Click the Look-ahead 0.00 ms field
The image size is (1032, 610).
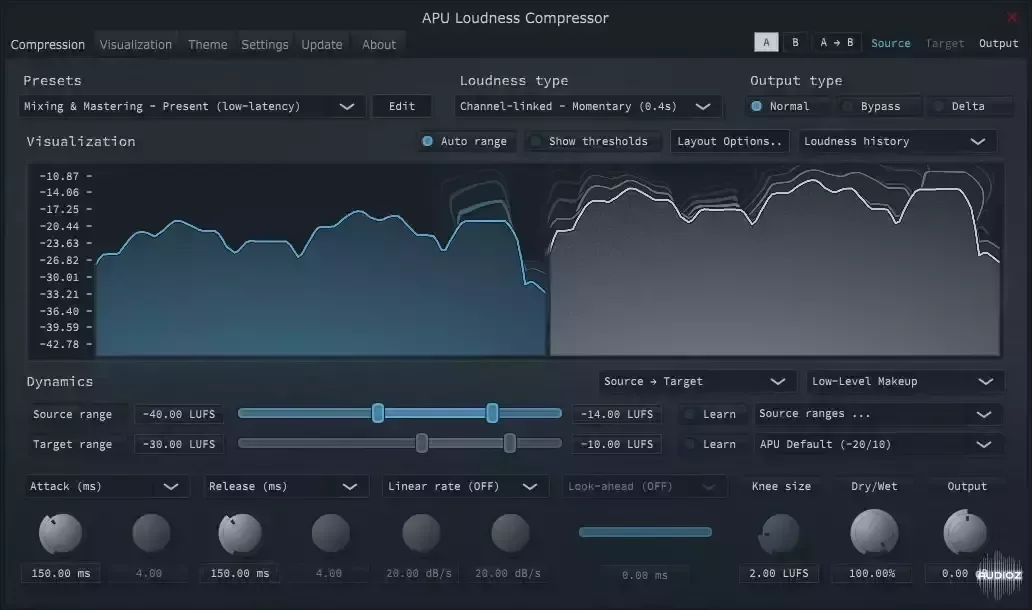645,575
